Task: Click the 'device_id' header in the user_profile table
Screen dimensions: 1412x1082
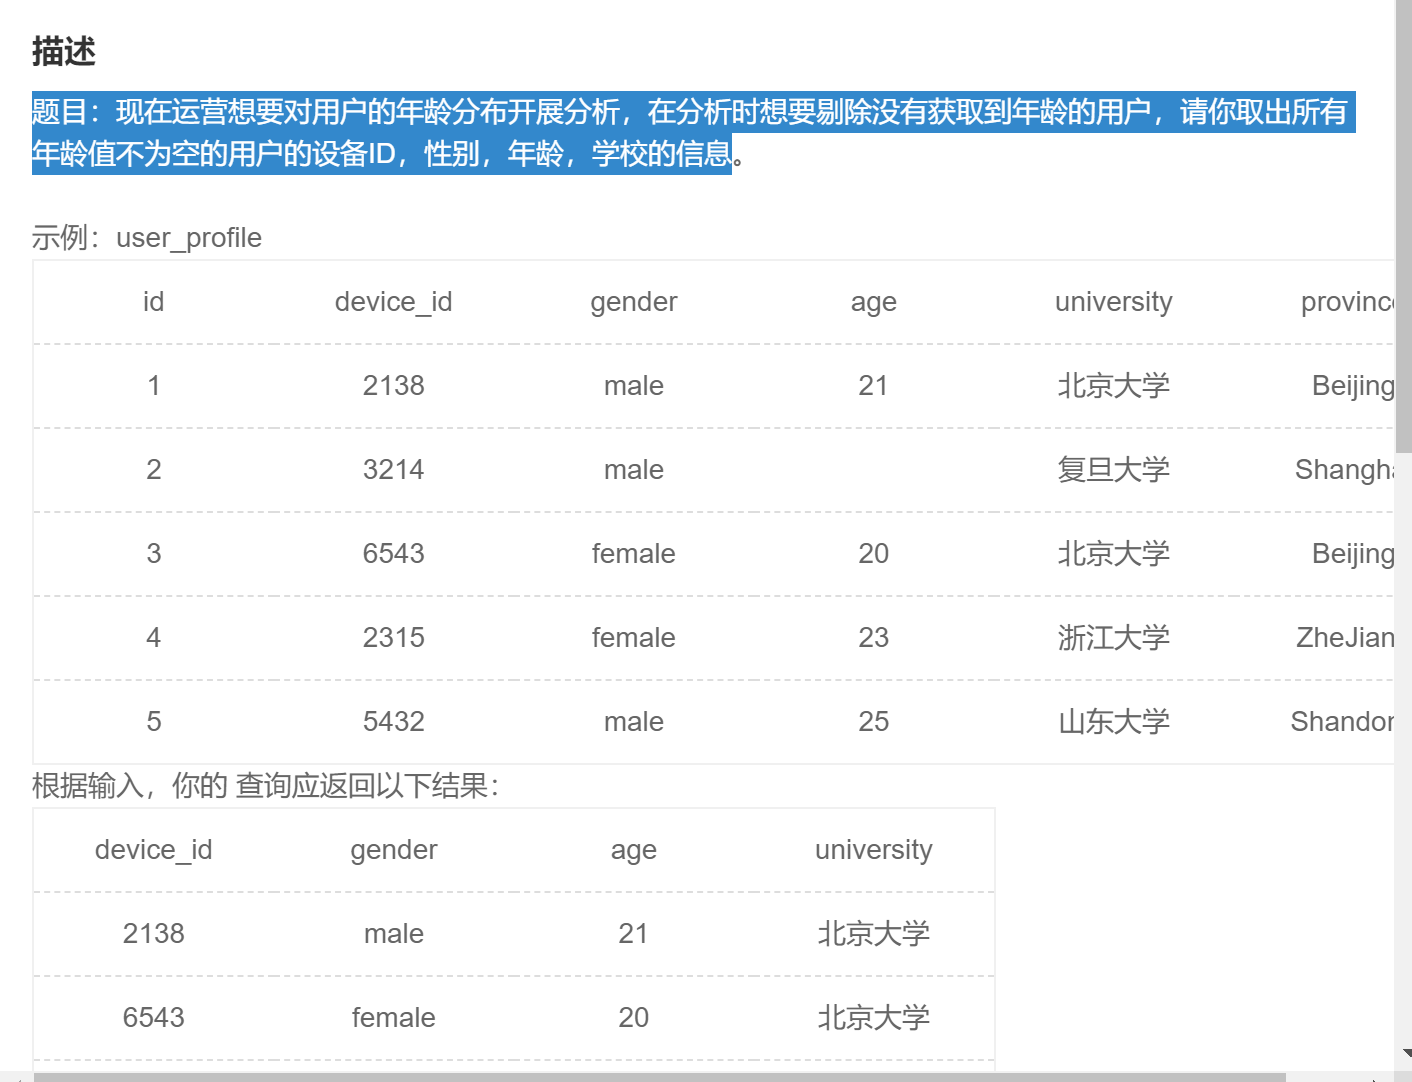Action: [x=393, y=302]
